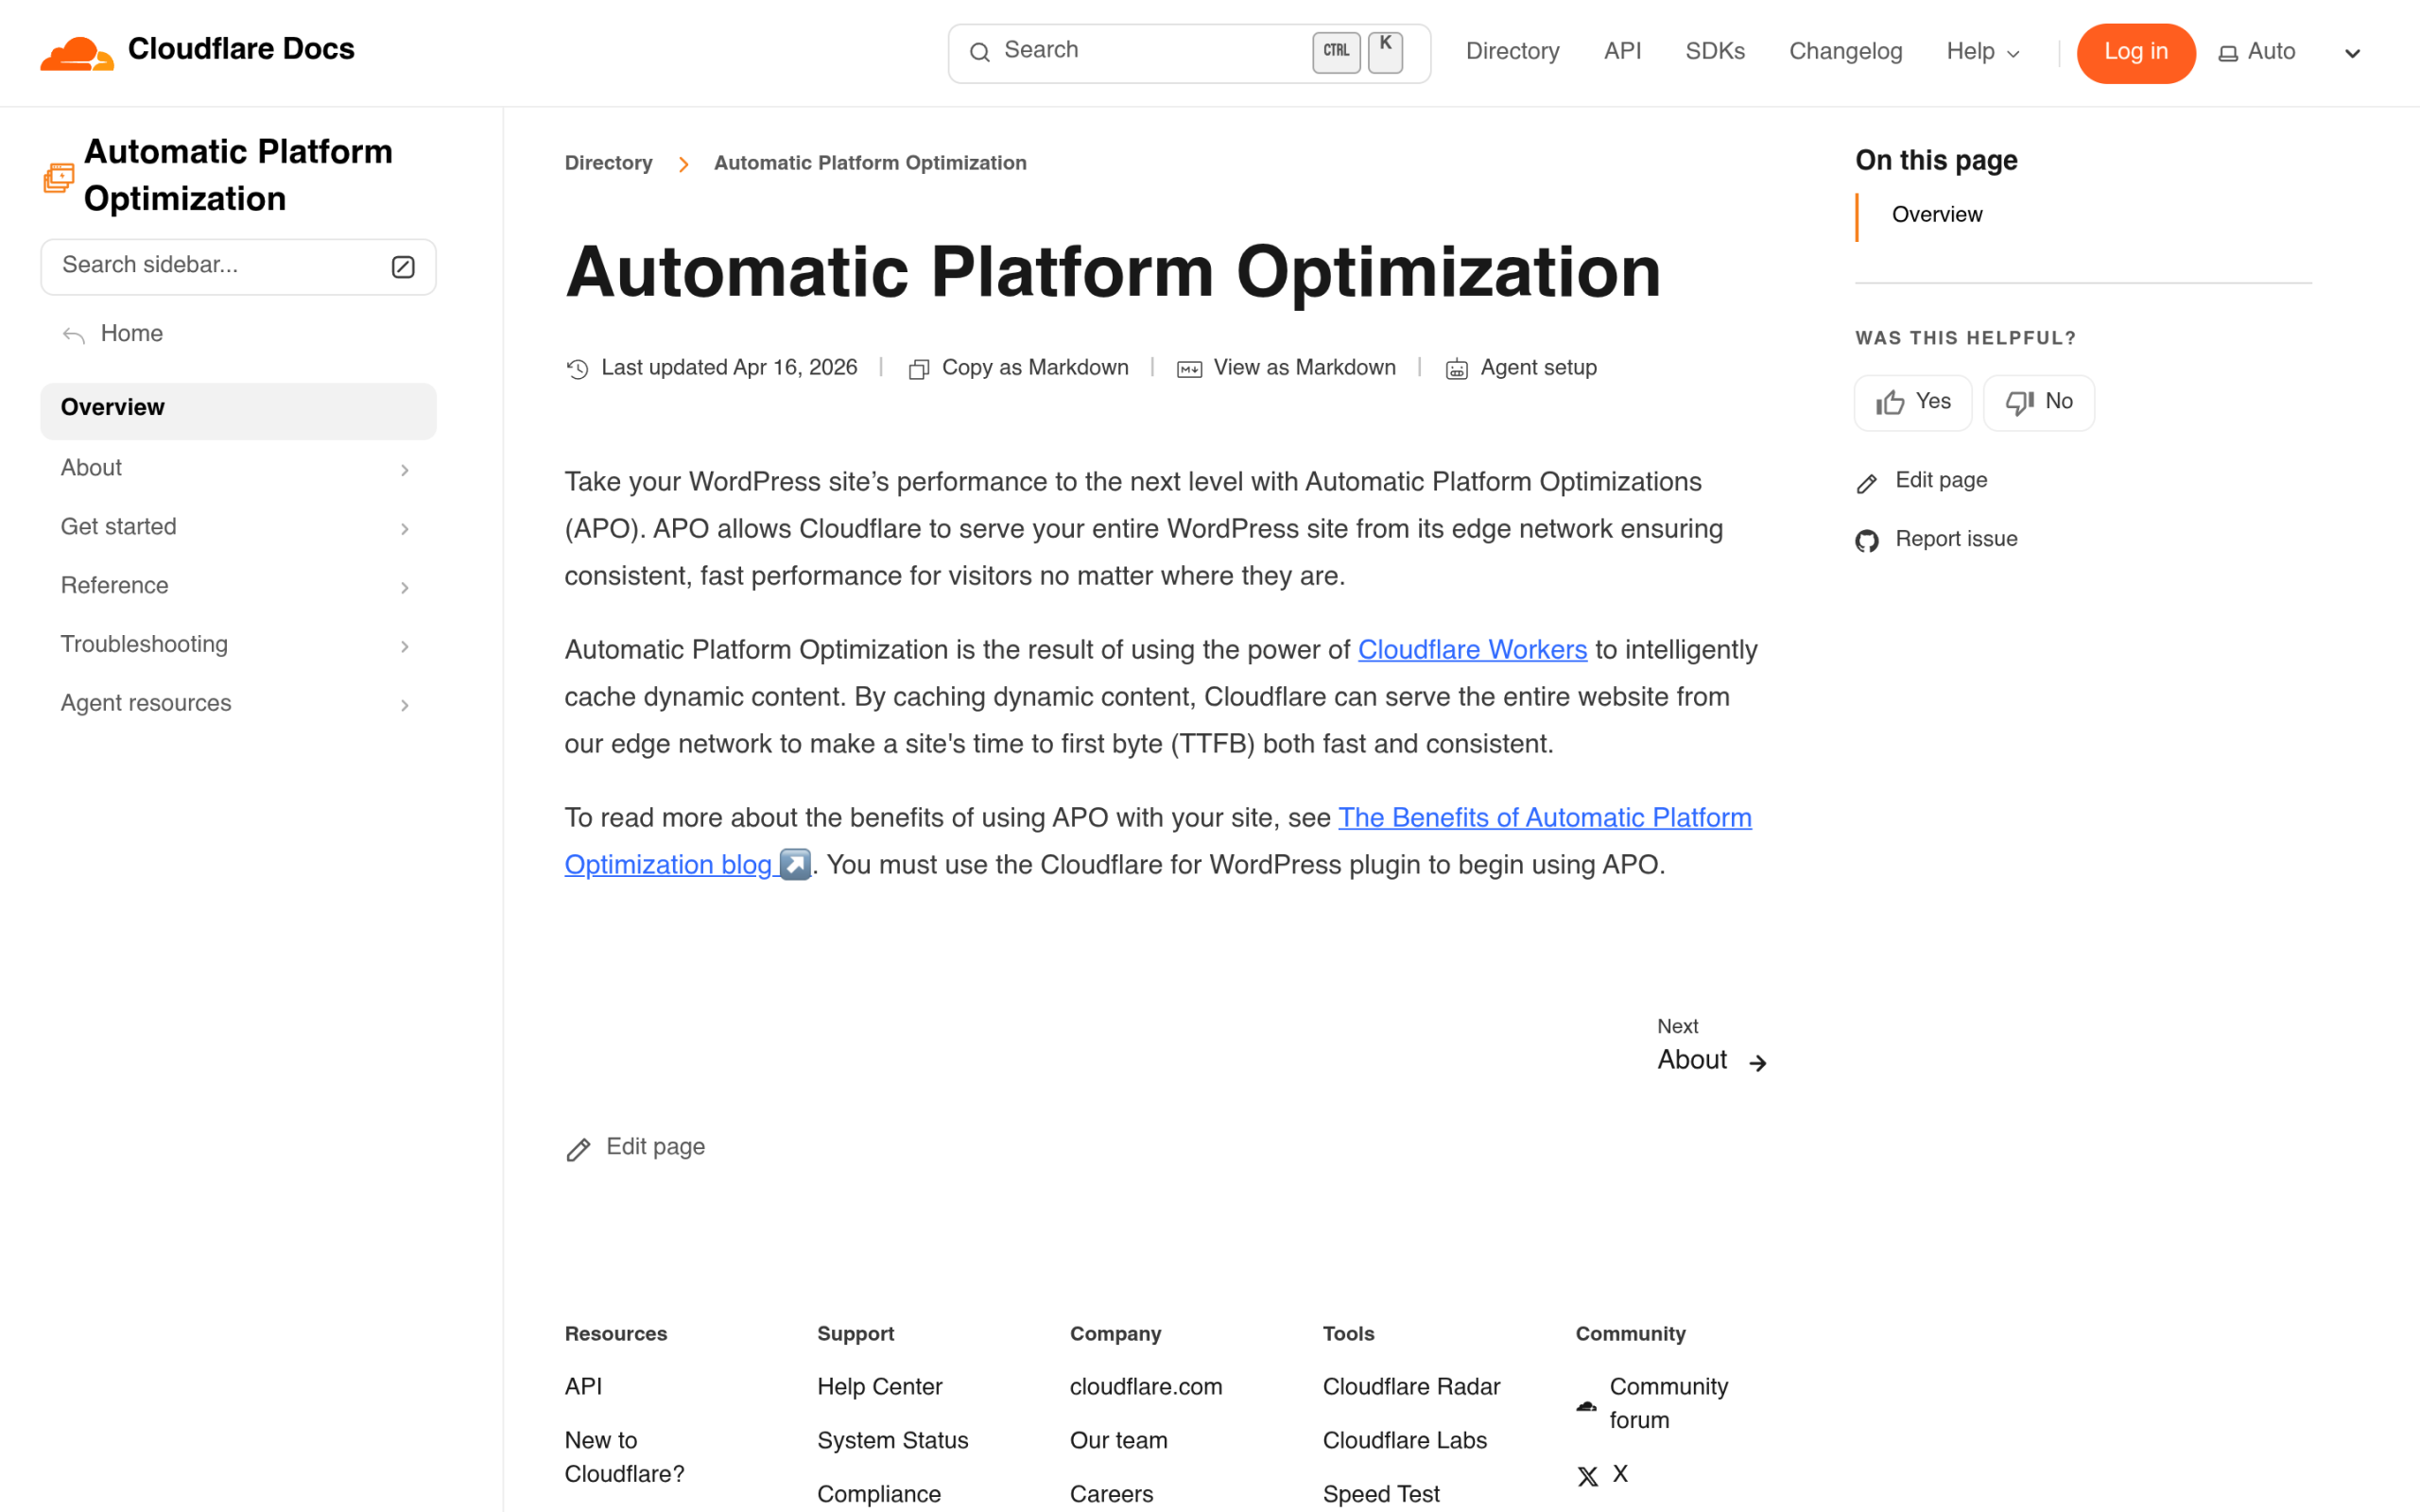Screen dimensions: 2420x1512
Task: Click the GitHub icon beside Report issue
Action: (1867, 541)
